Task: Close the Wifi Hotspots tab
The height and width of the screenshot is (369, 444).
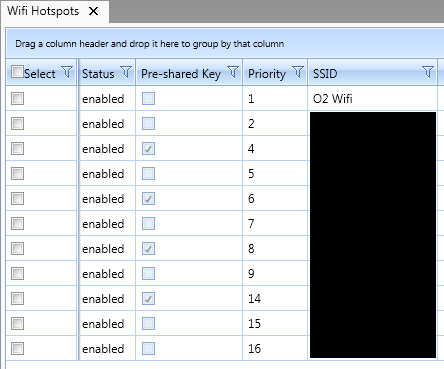Action: (x=94, y=11)
